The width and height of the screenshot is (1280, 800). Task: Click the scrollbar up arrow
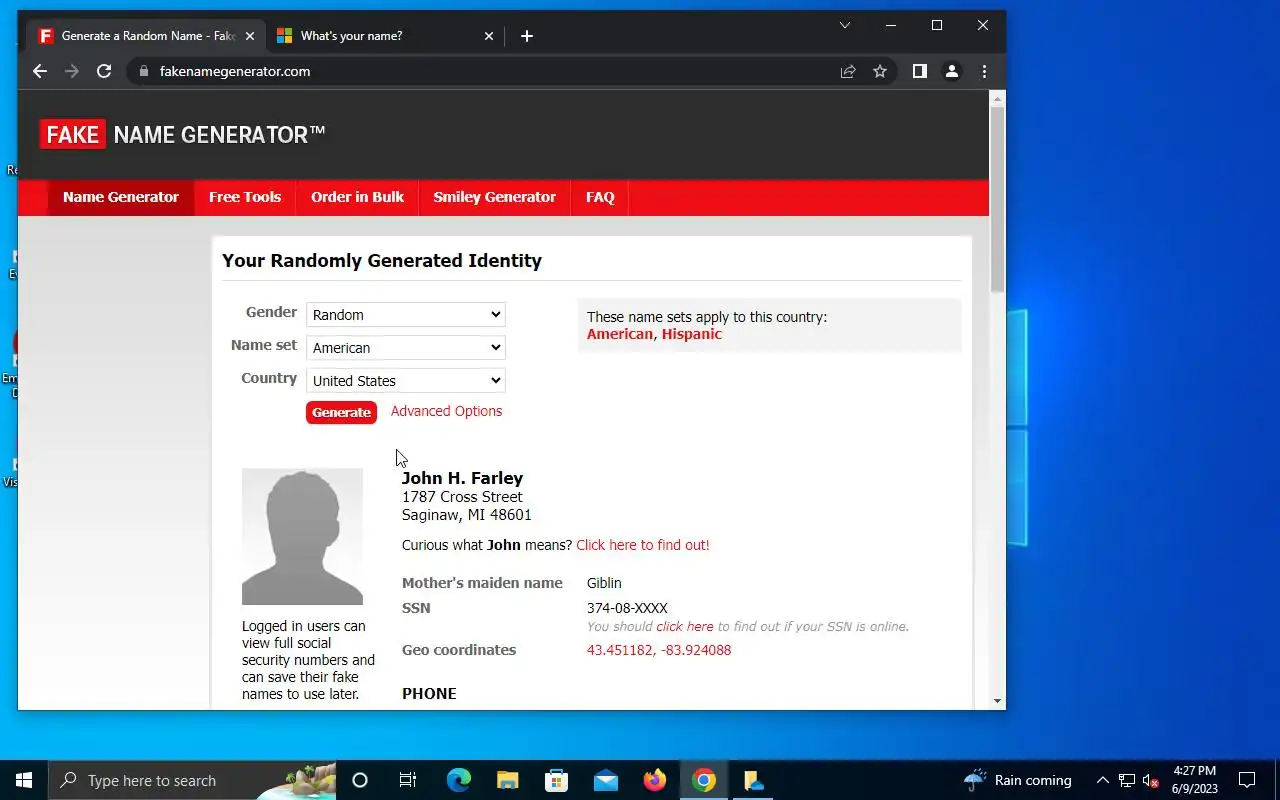point(997,98)
